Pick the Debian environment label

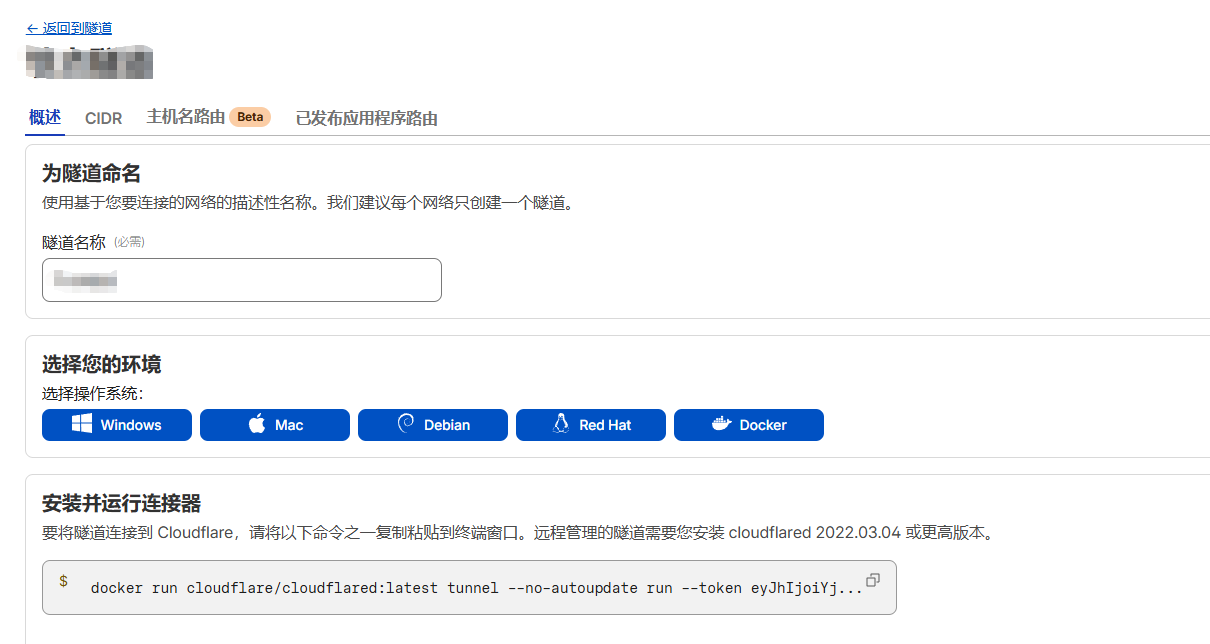tap(447, 425)
